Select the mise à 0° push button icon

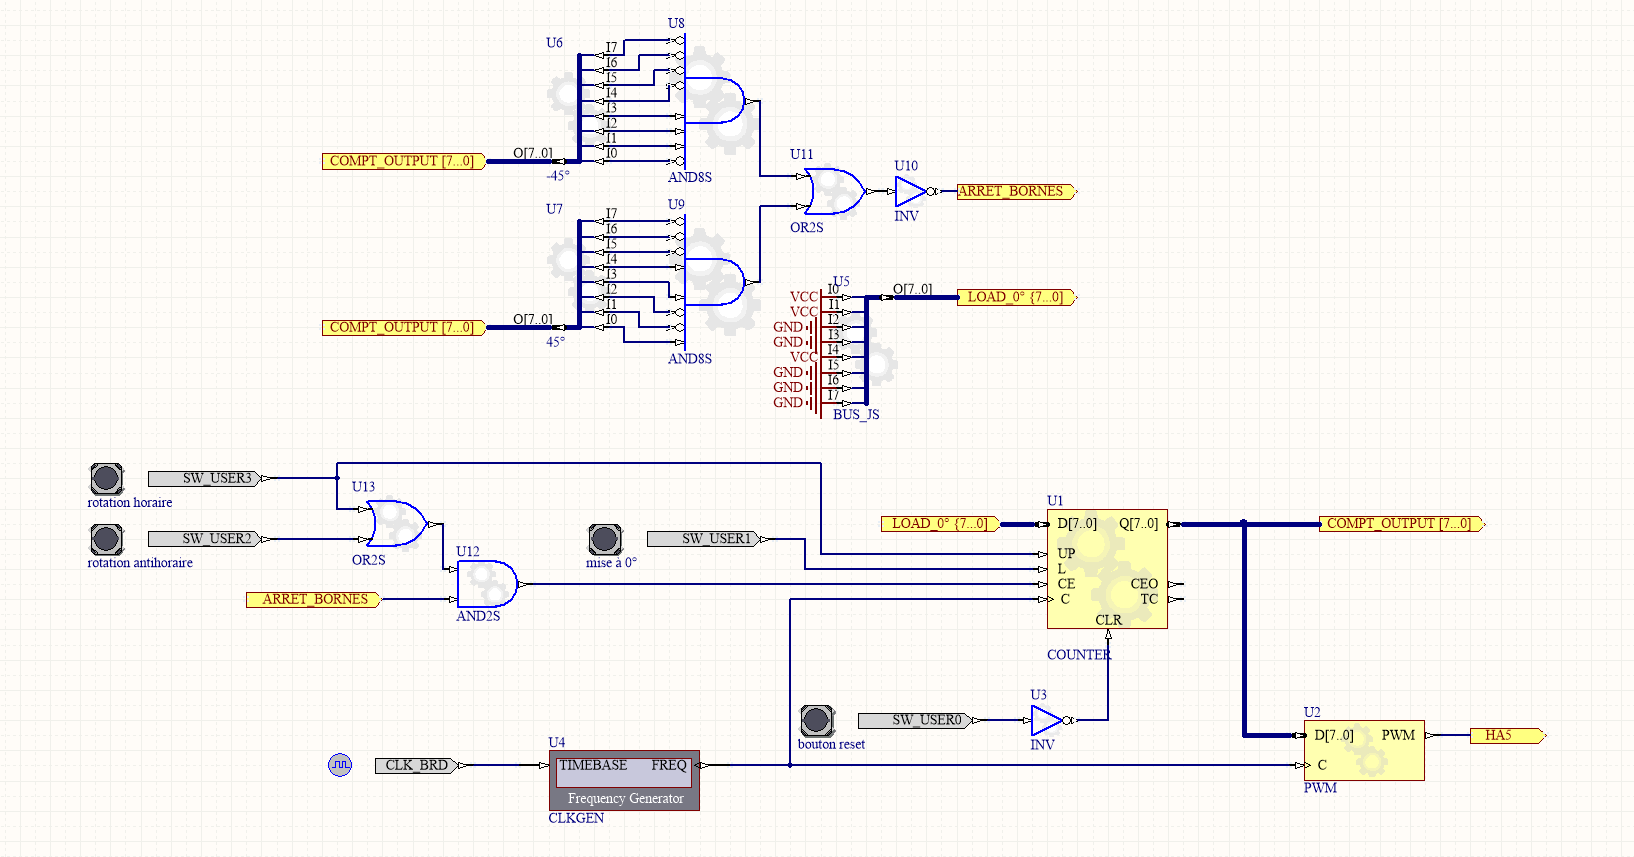pos(605,539)
